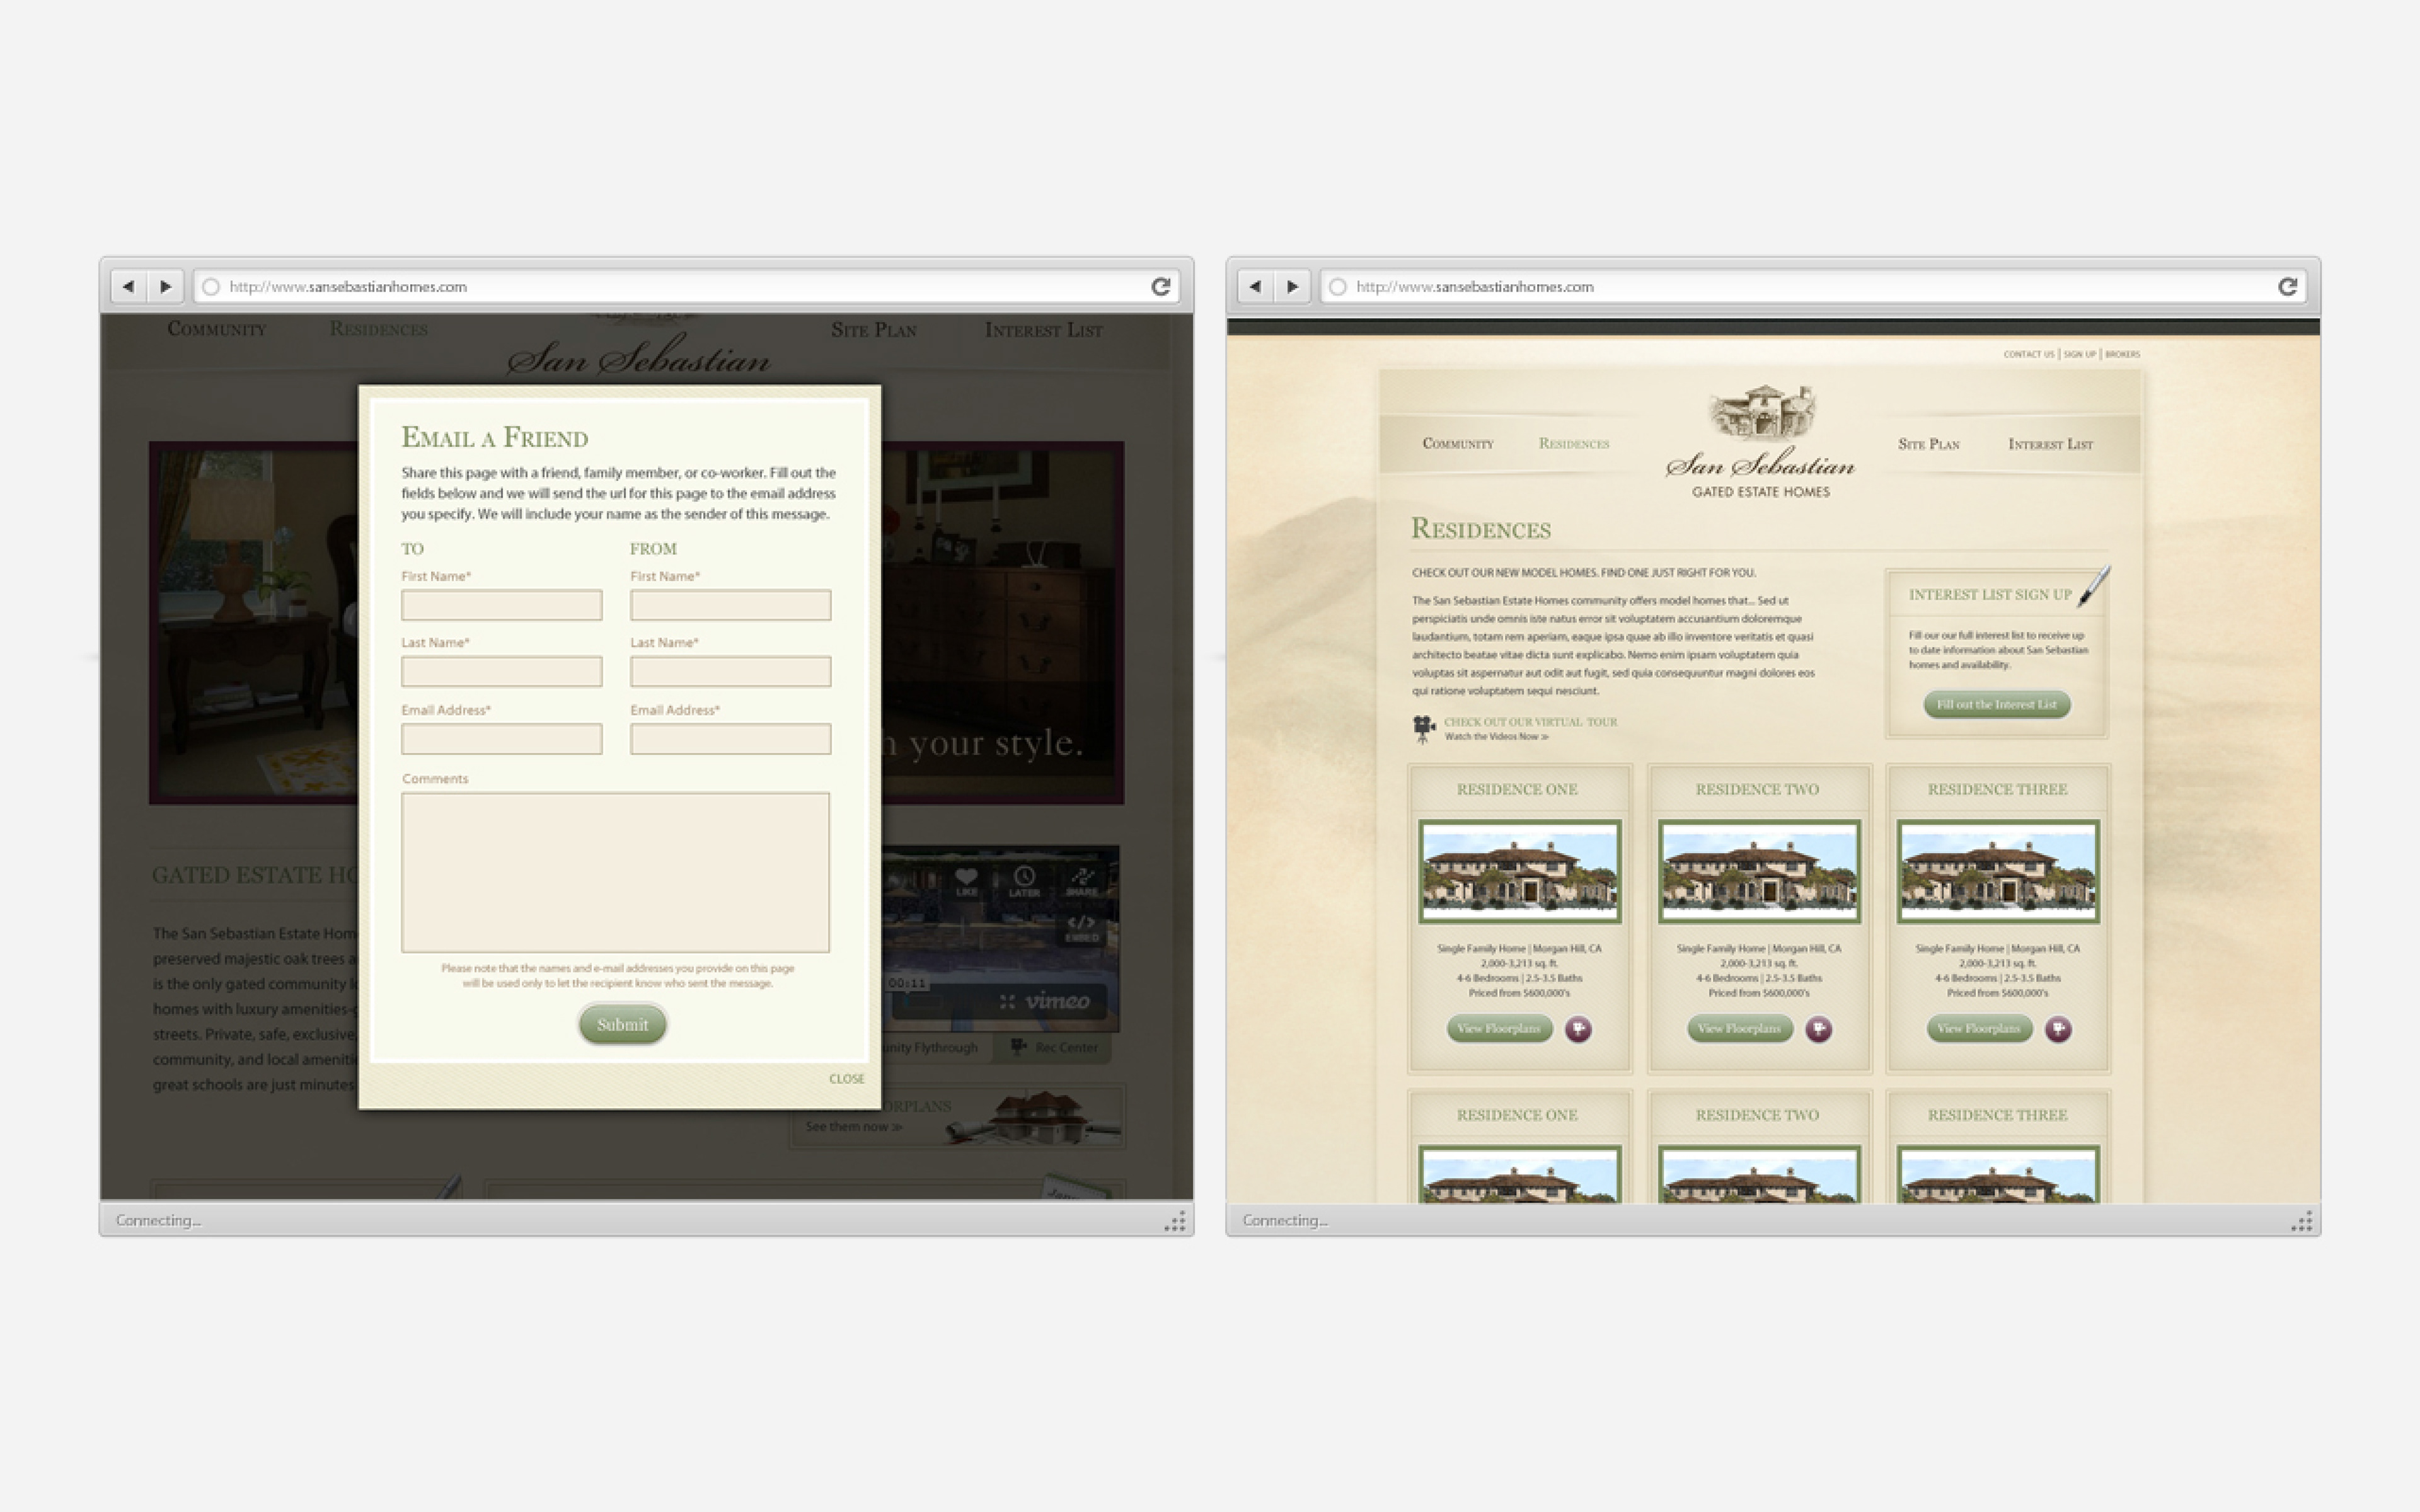
Task: Open Residence Three house thumbnail in top row
Action: click(x=1998, y=872)
